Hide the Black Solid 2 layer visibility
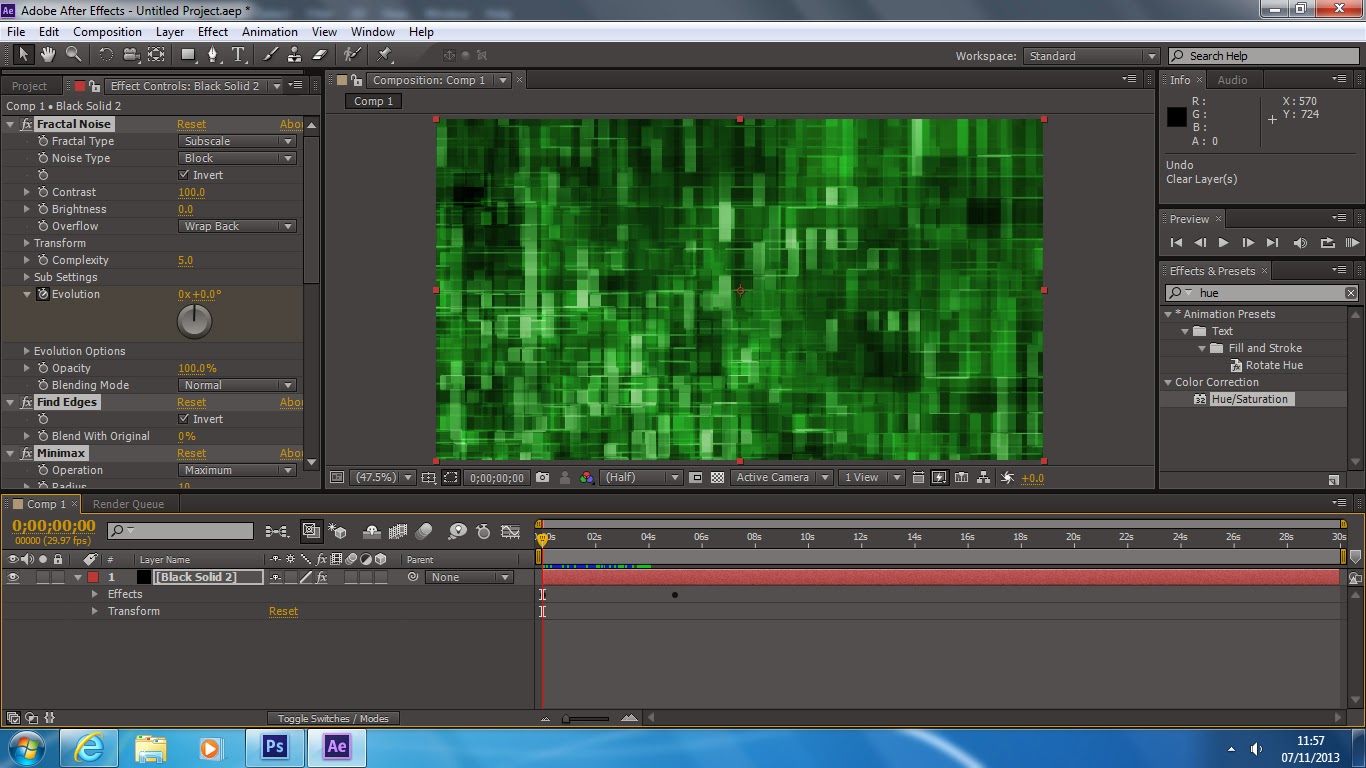The image size is (1366, 768). point(15,577)
